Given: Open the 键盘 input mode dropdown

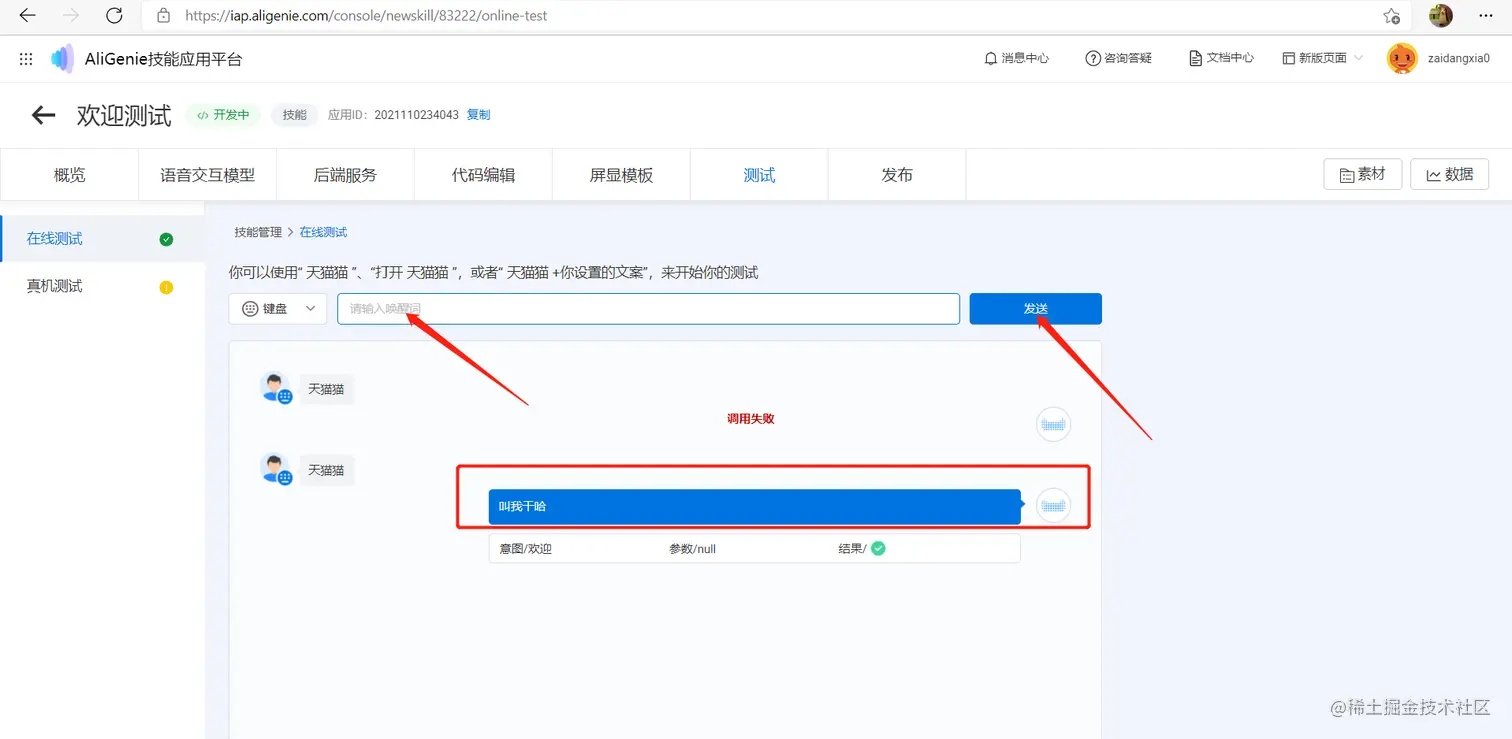Looking at the screenshot, I should [278, 309].
